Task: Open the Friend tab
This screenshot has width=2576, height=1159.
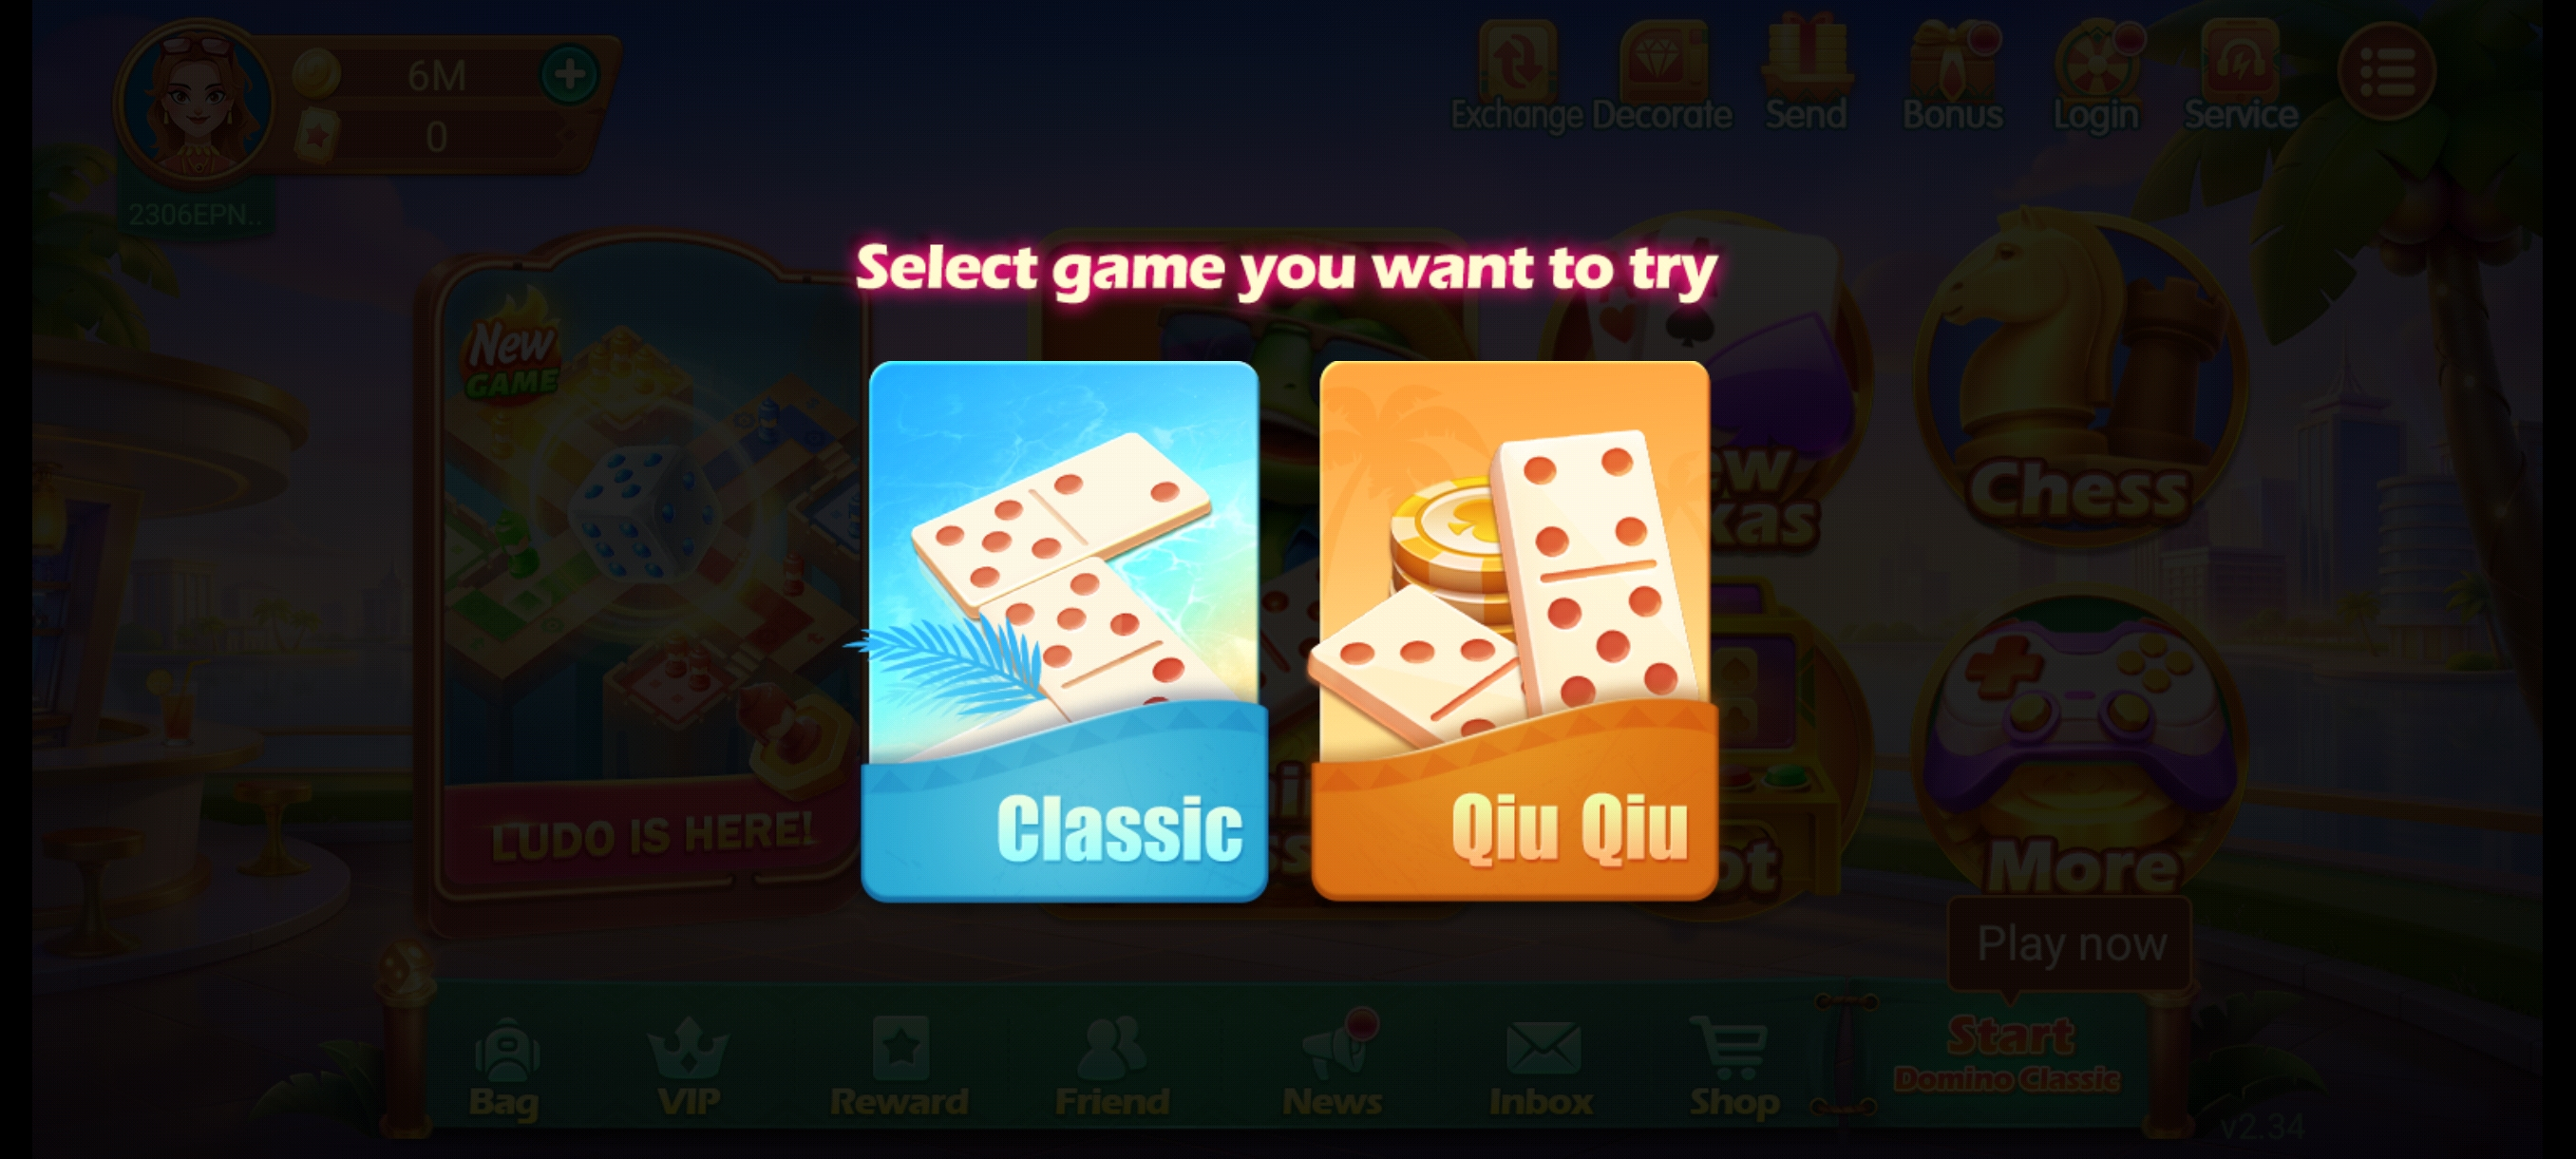Action: tap(1112, 1066)
